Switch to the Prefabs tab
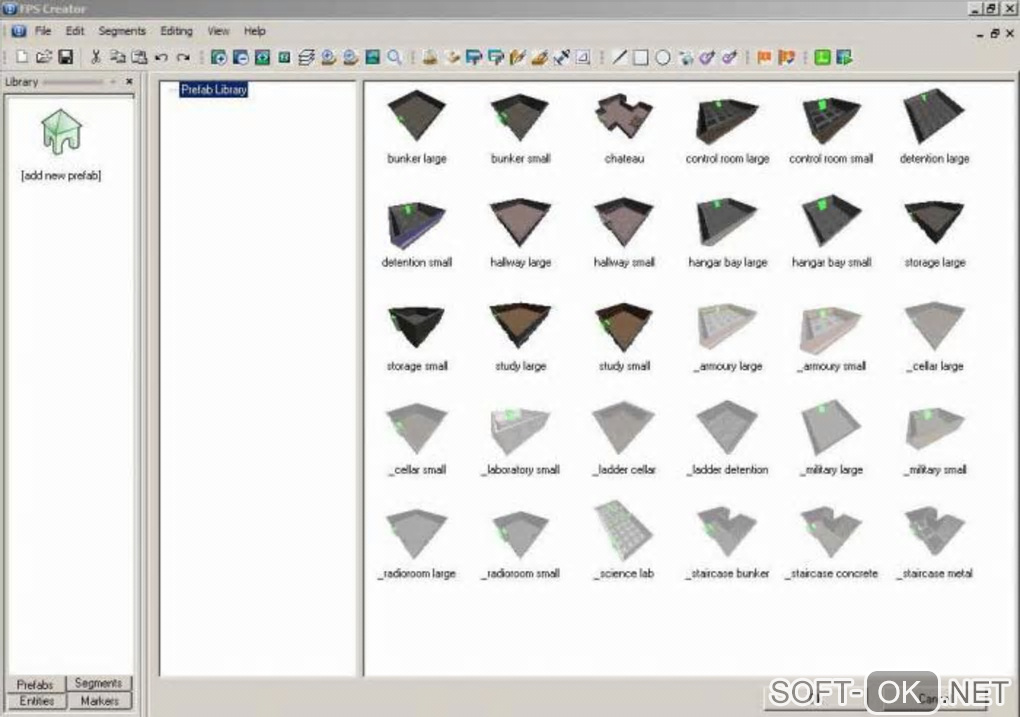This screenshot has height=717, width=1020. click(x=35, y=684)
